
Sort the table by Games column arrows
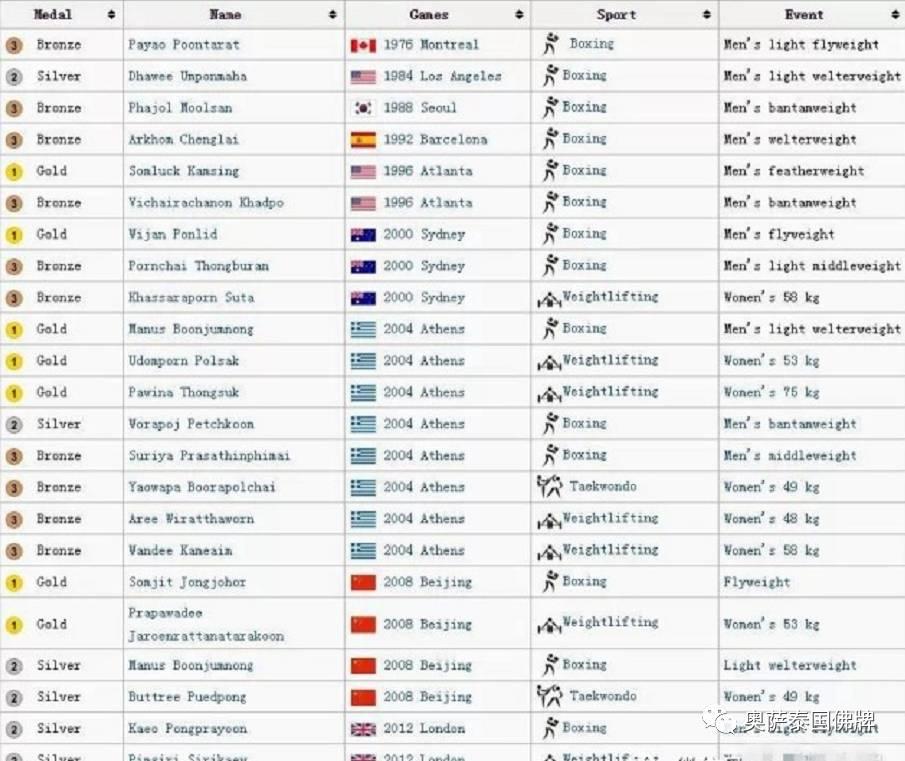pyautogui.click(x=518, y=15)
